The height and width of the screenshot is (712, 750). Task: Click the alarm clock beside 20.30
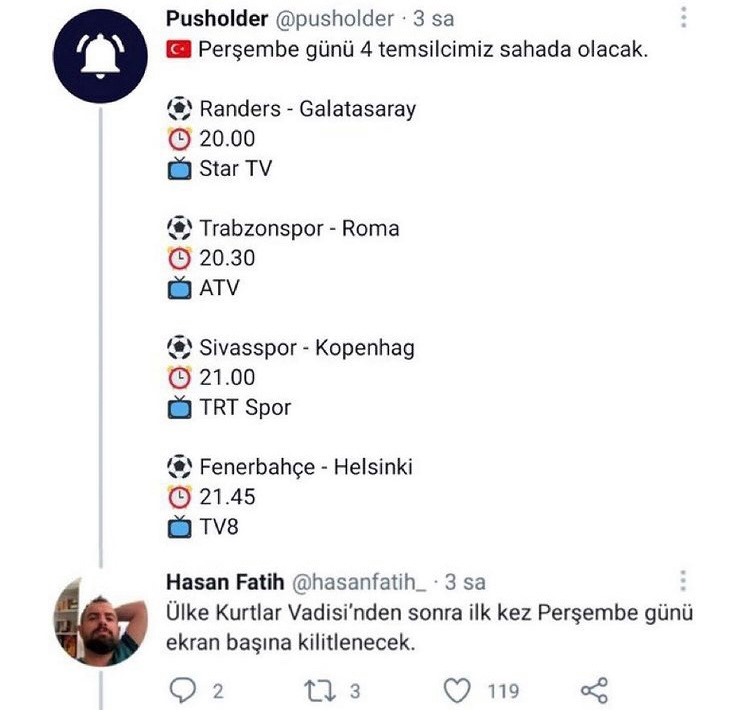178,258
